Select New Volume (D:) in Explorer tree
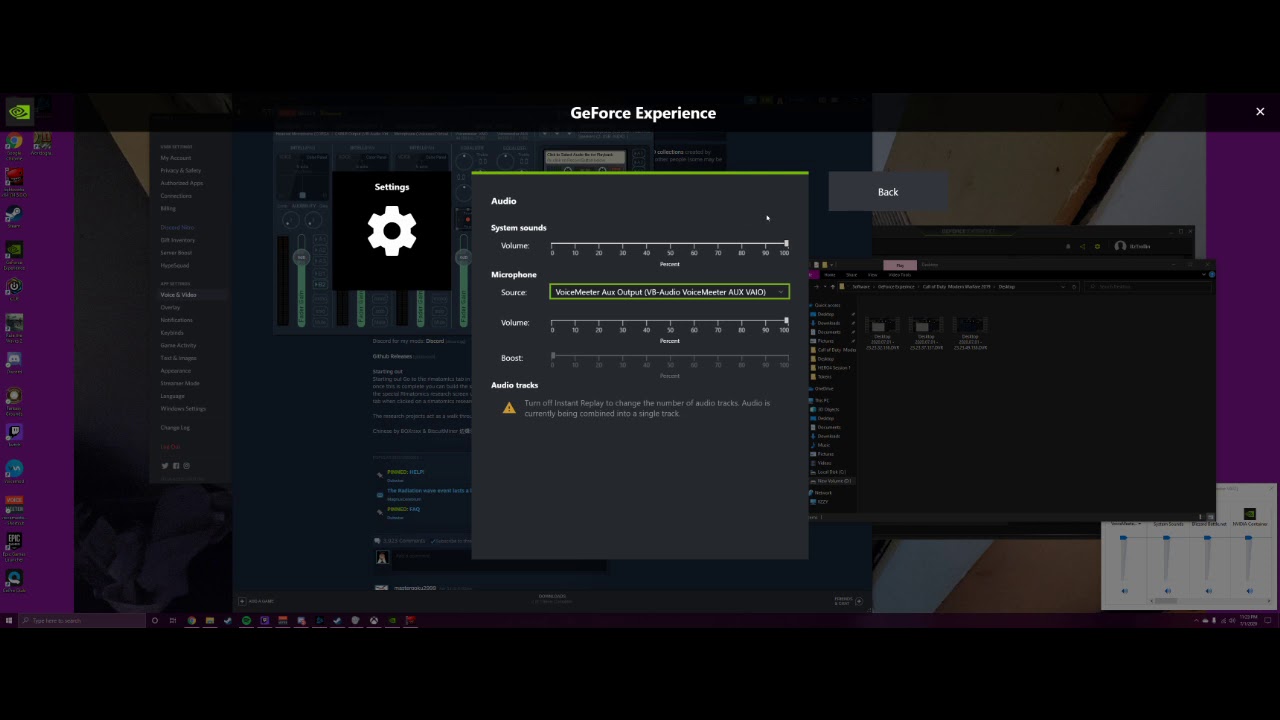The height and width of the screenshot is (720, 1280). (x=833, y=481)
